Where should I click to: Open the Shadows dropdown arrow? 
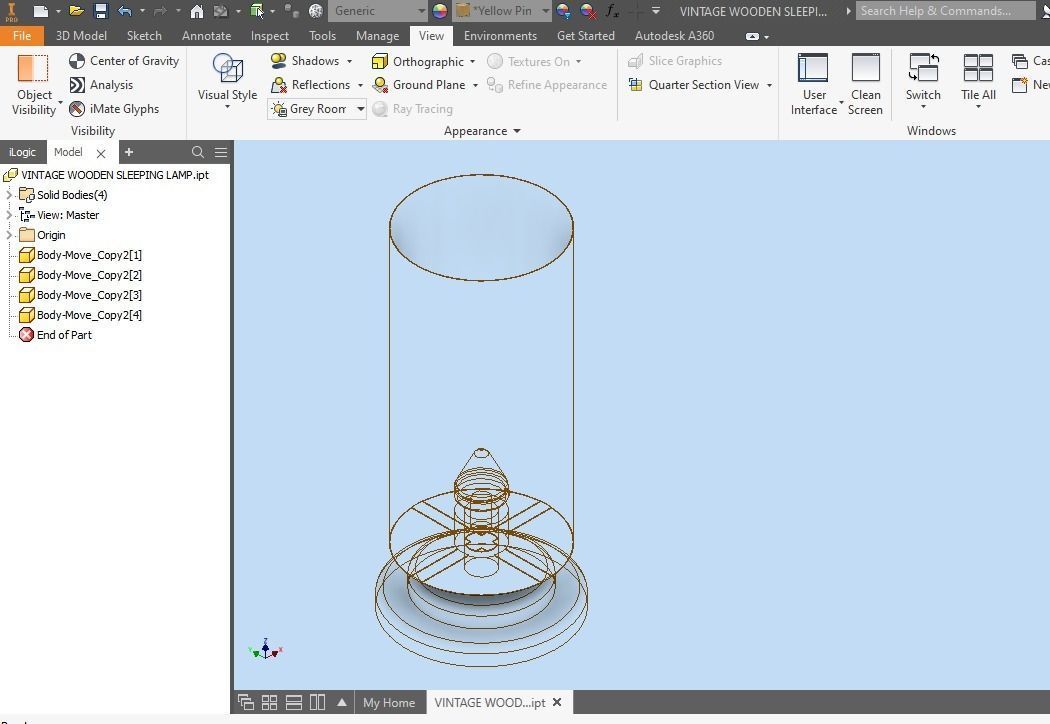coord(349,62)
